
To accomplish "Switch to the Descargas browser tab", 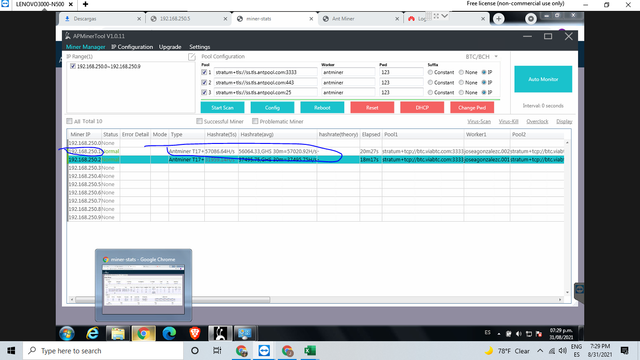I will 101,19.
